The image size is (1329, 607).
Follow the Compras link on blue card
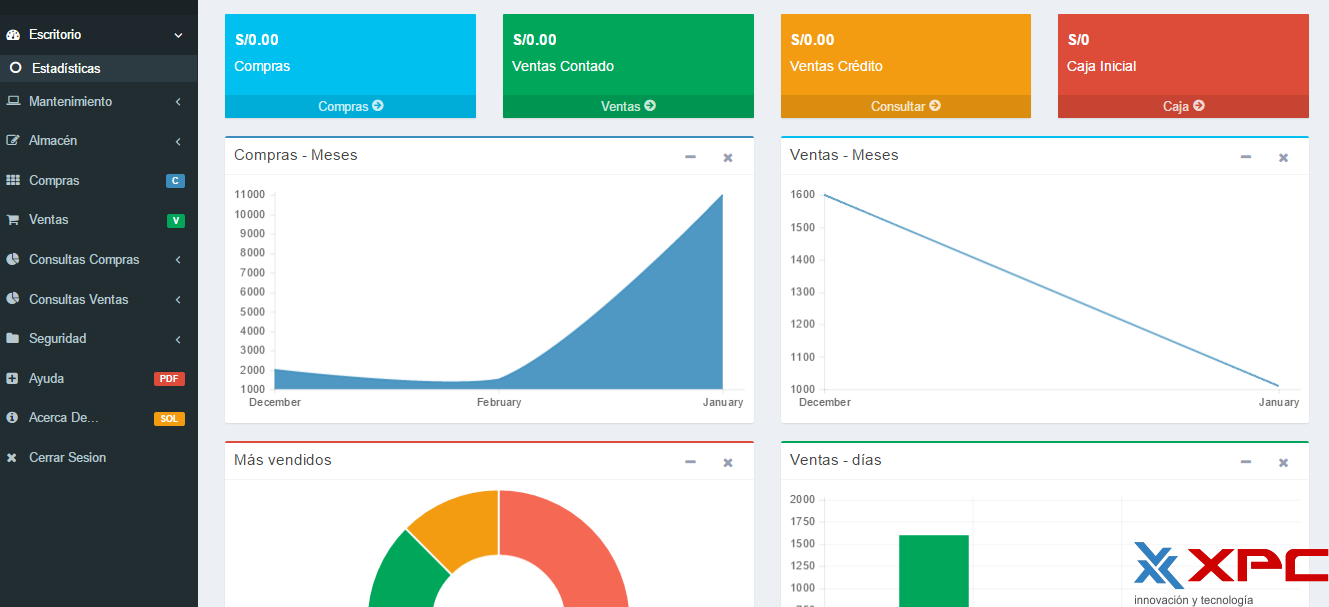pos(350,106)
